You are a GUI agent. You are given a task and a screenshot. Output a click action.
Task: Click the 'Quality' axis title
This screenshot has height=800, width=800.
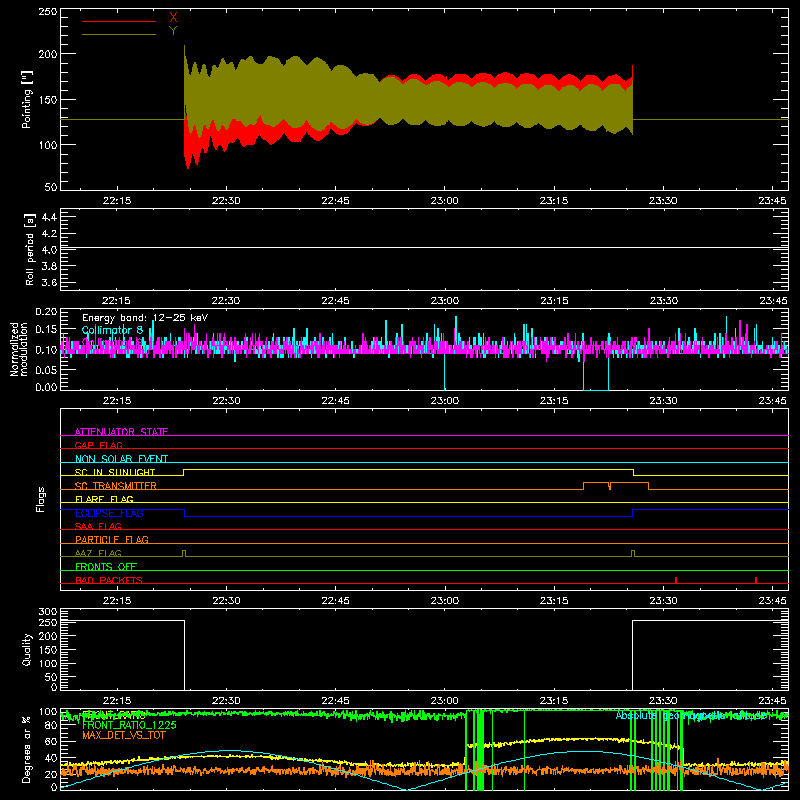point(27,649)
